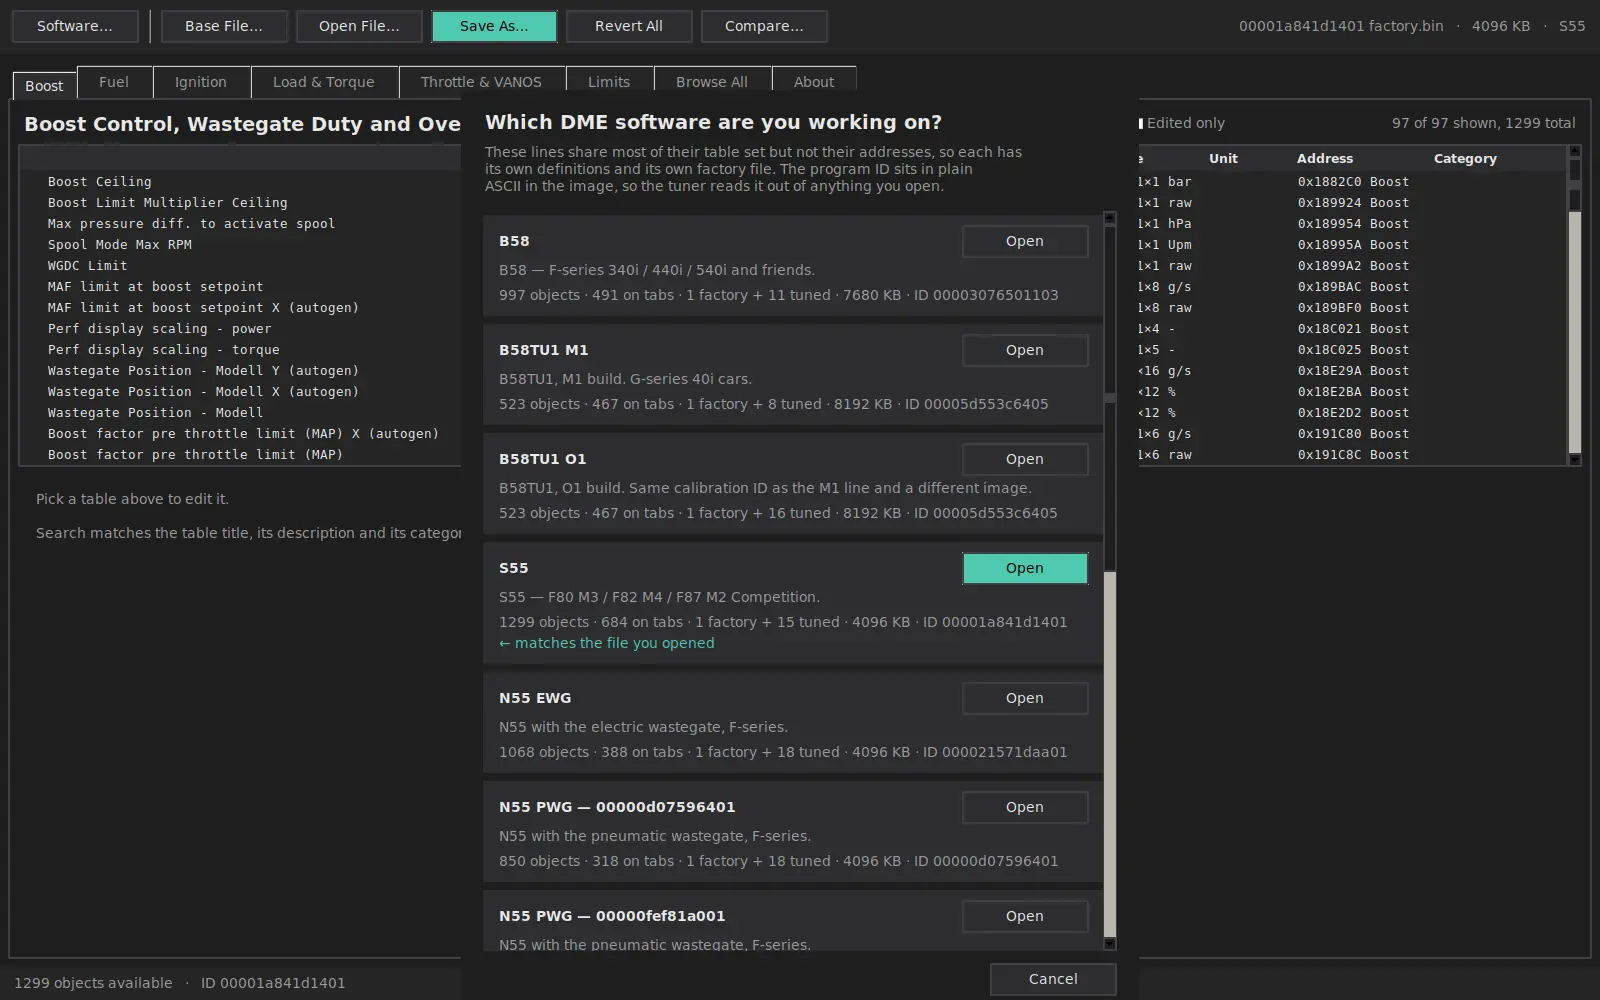Select Max pressure diff. to activate spool
Viewport: 1600px width, 1000px height.
coord(241,224)
